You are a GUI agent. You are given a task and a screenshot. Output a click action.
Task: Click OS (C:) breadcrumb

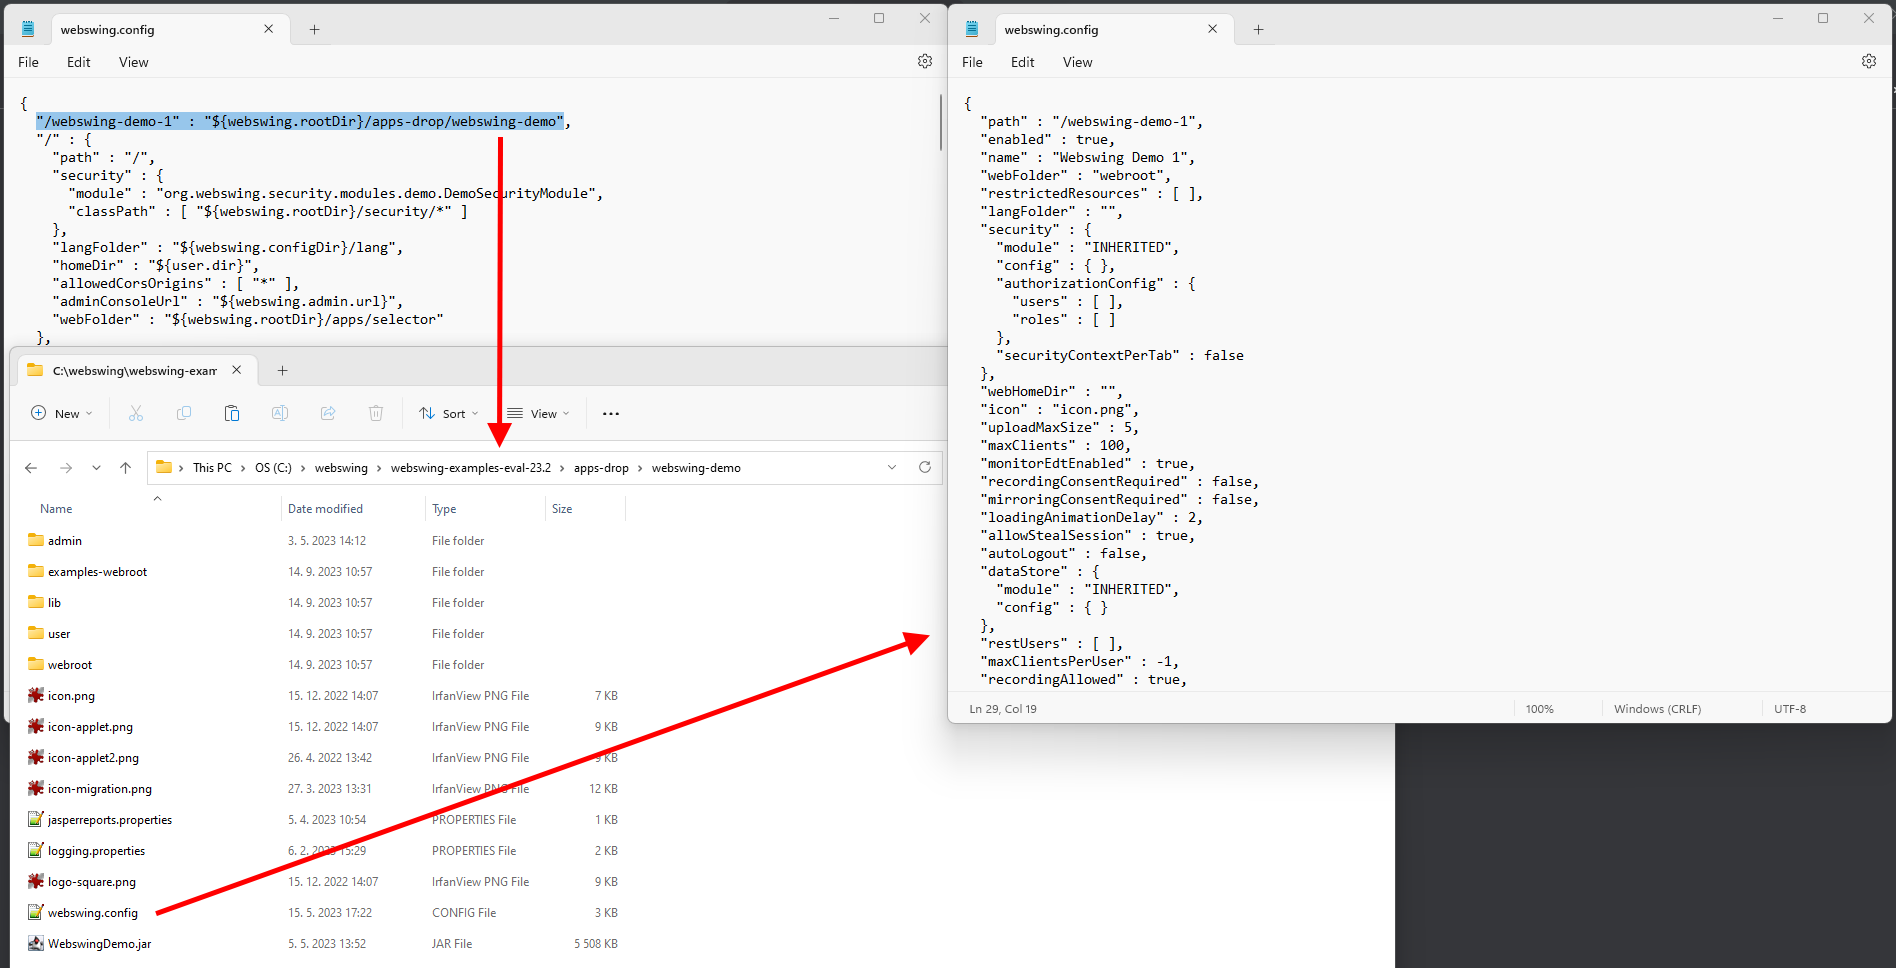(273, 467)
